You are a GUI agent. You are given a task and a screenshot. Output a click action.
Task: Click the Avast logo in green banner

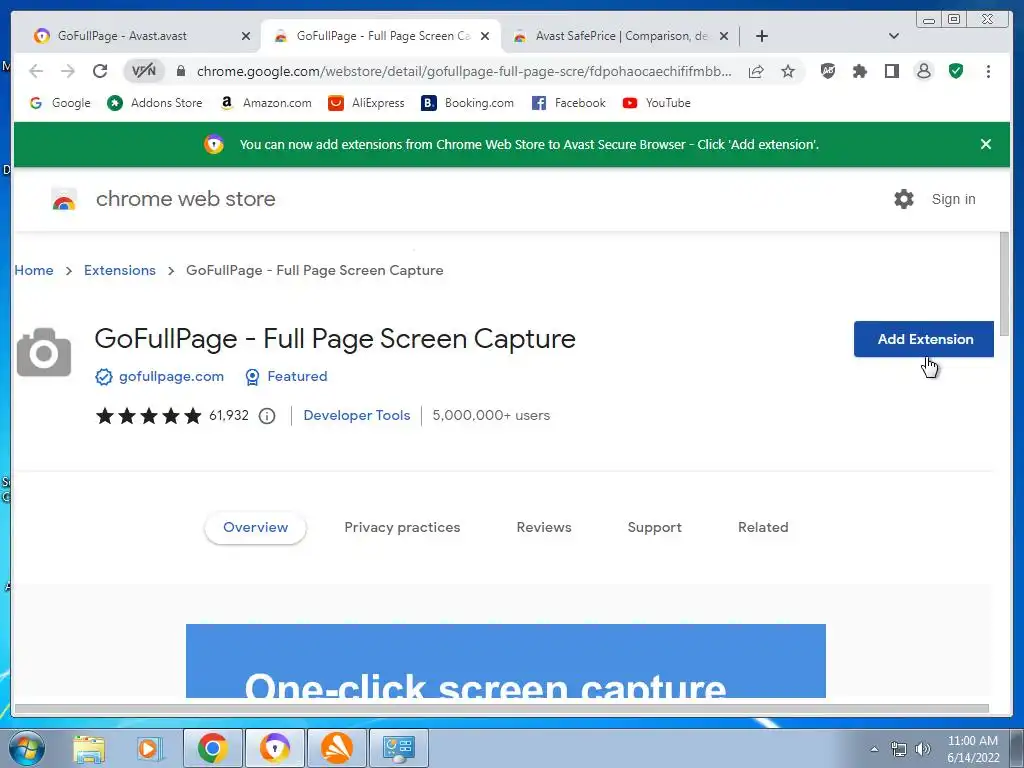(214, 144)
